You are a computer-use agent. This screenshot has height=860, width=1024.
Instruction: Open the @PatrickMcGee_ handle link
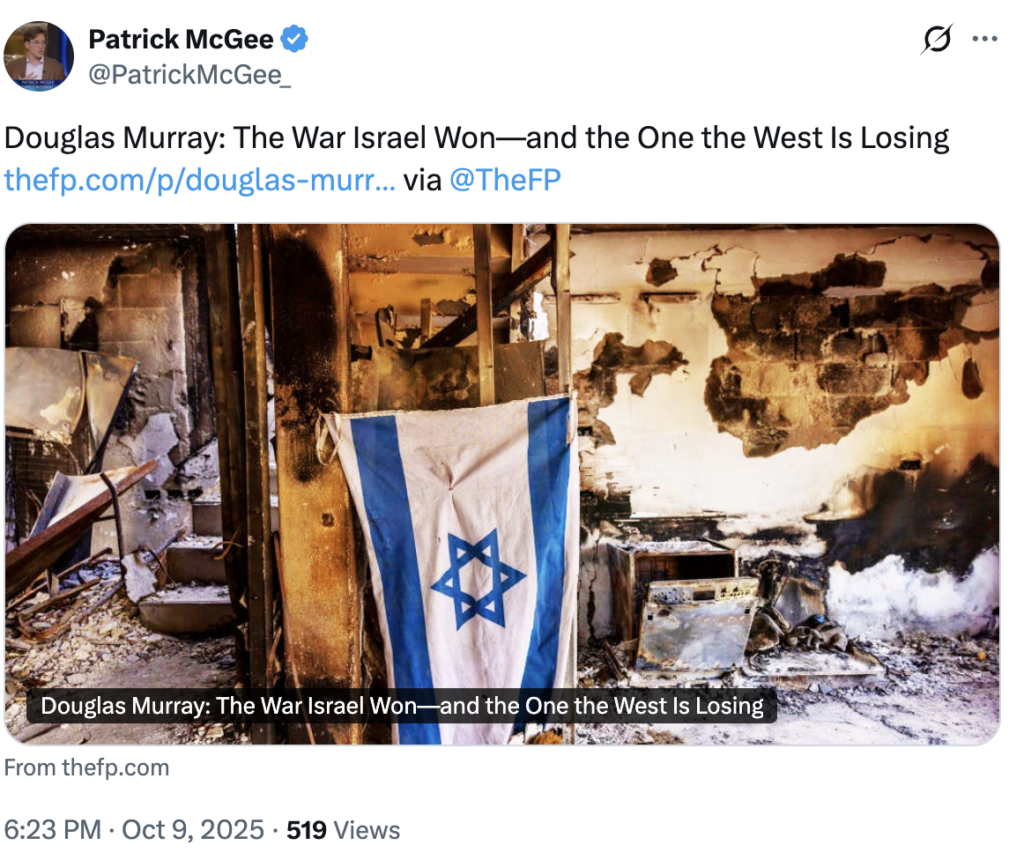pyautogui.click(x=190, y=75)
